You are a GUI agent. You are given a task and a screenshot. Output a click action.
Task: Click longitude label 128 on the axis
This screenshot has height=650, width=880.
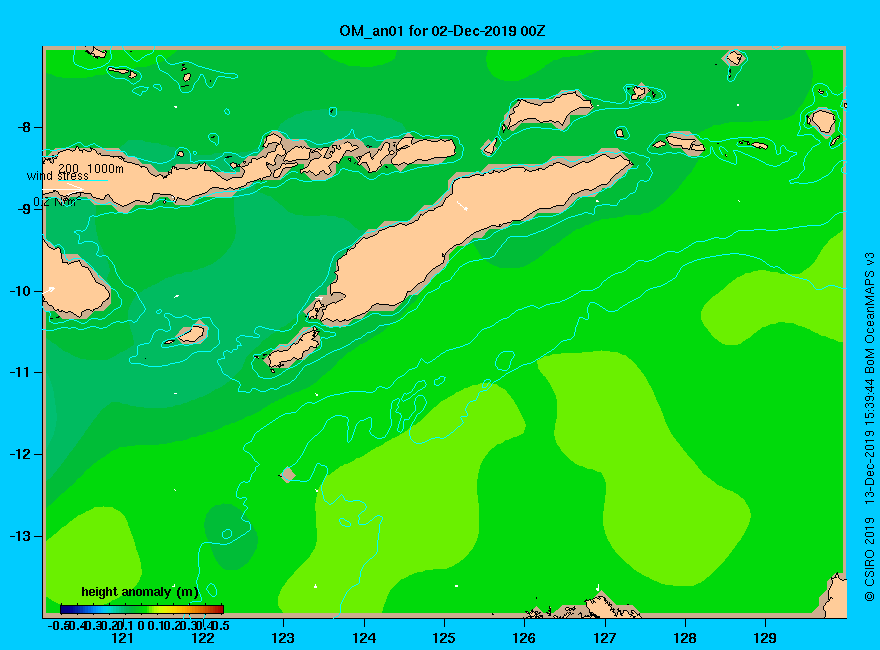click(x=685, y=638)
